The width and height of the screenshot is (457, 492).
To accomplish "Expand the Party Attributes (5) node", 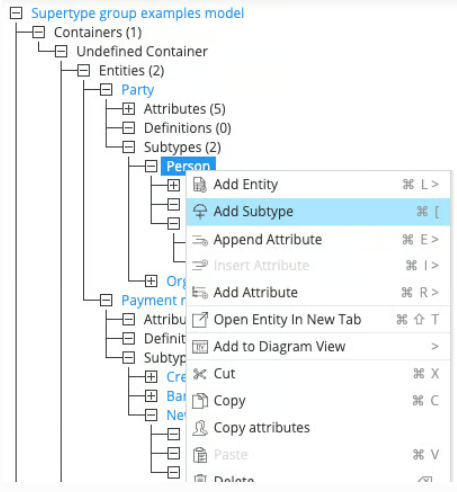I will coord(129,109).
